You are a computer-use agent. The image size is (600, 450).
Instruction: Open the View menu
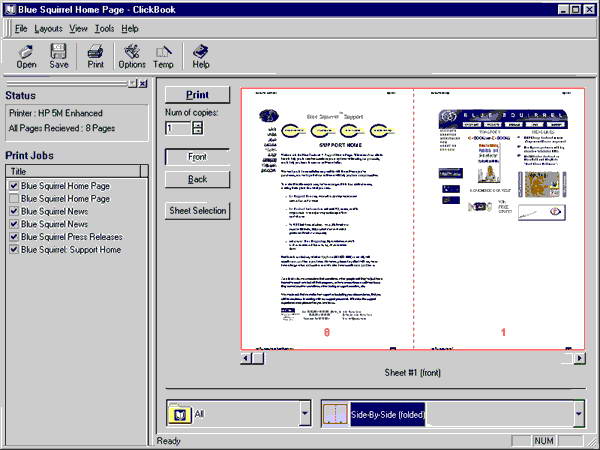pos(78,29)
